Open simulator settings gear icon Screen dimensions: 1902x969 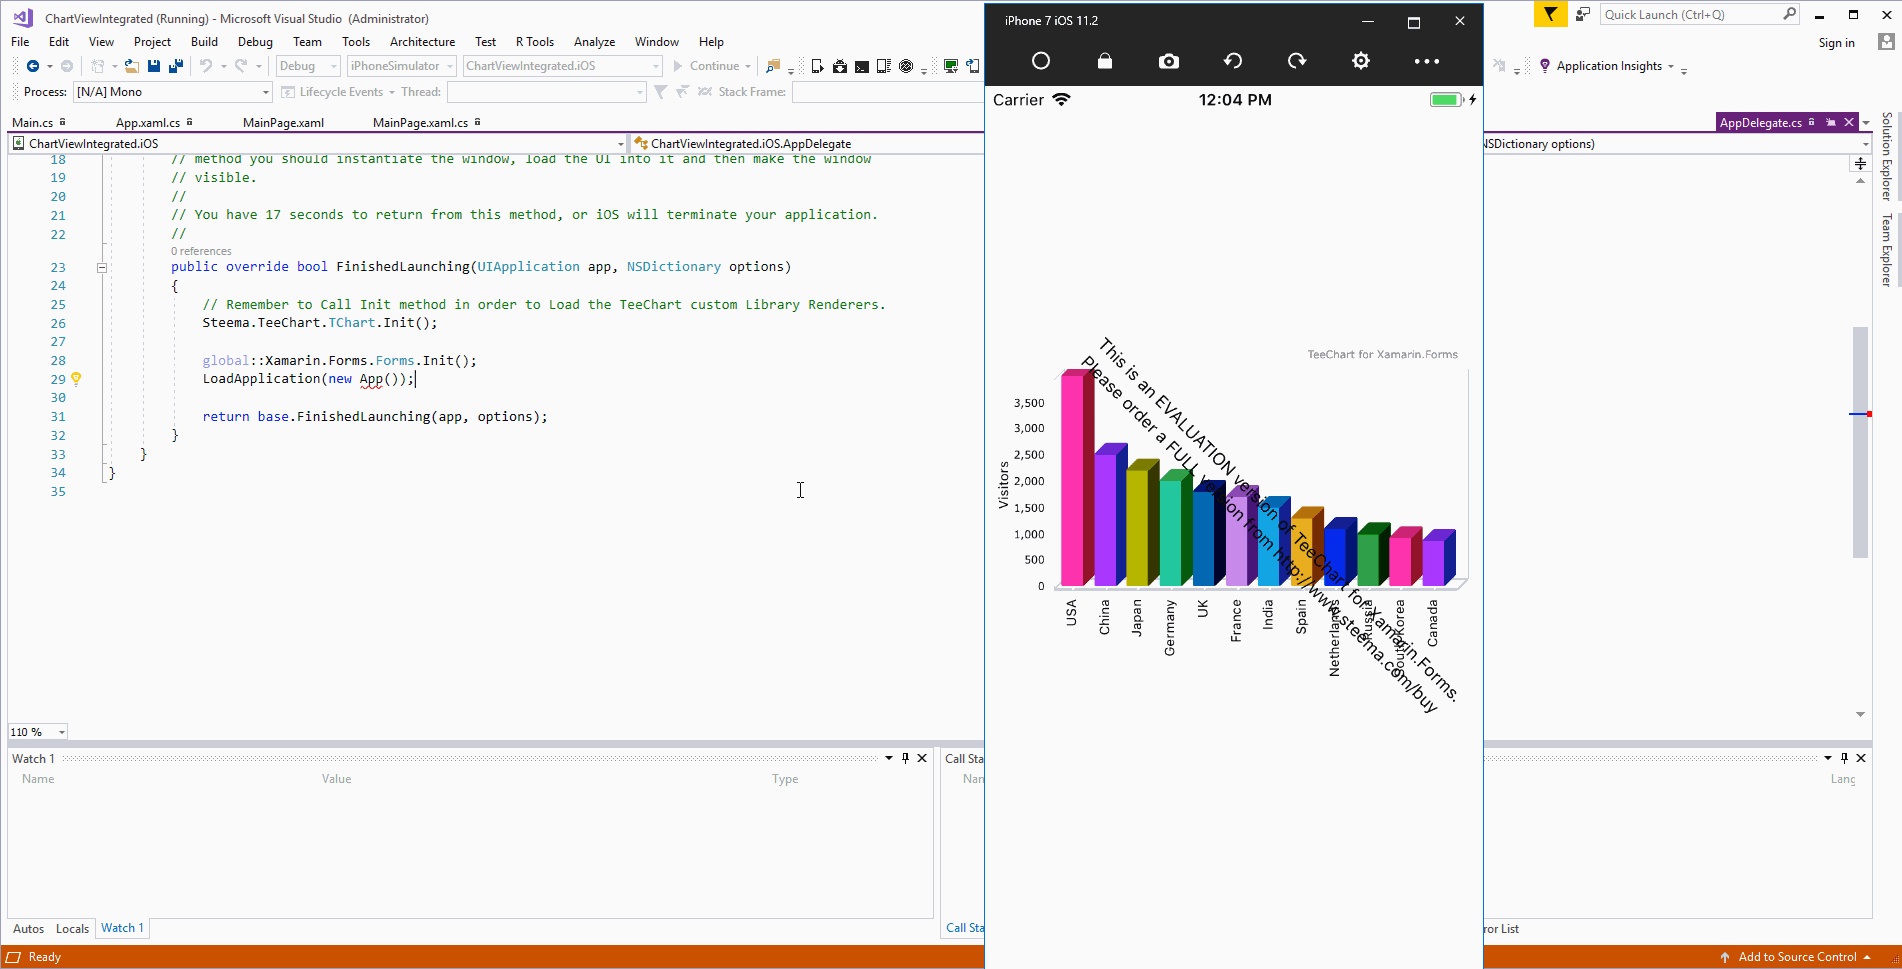point(1360,61)
